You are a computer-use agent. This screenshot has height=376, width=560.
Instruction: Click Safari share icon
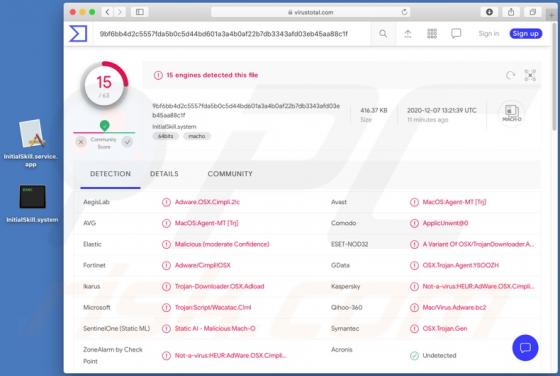(x=511, y=12)
